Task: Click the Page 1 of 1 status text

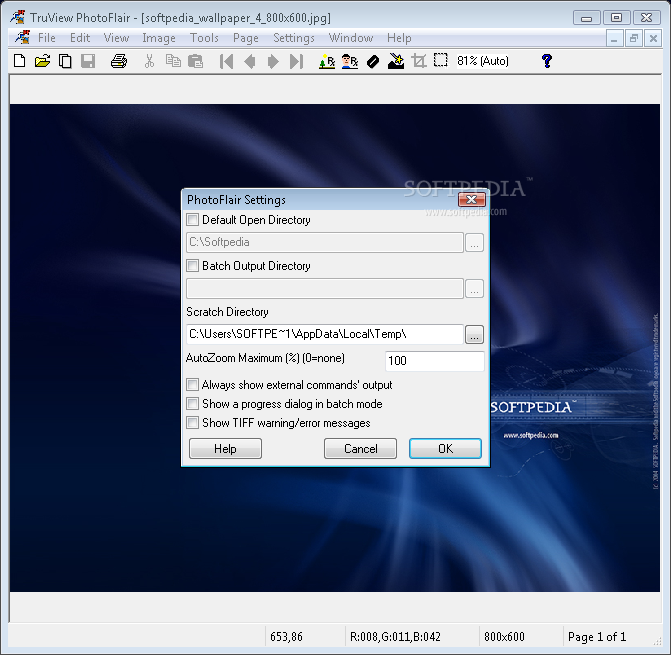Action: [x=597, y=637]
